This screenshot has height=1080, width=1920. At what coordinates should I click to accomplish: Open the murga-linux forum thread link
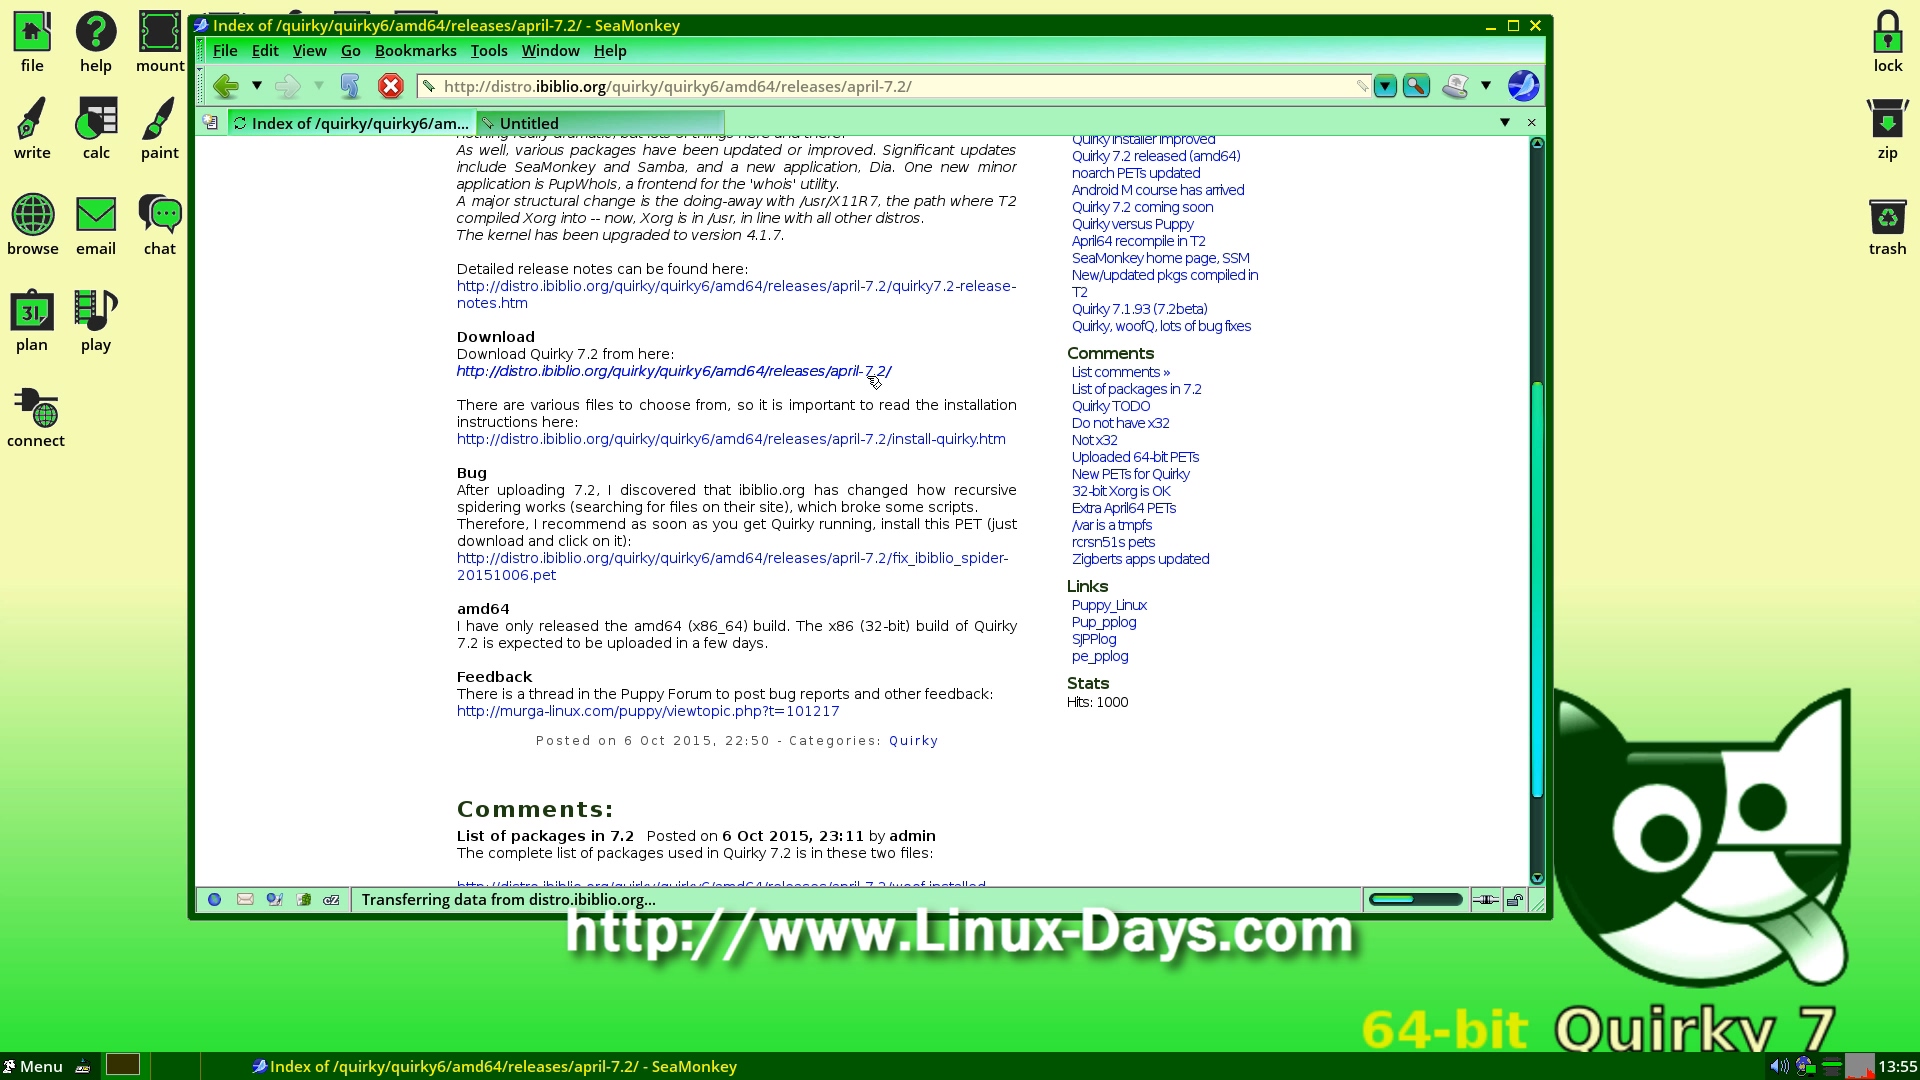pyautogui.click(x=648, y=711)
